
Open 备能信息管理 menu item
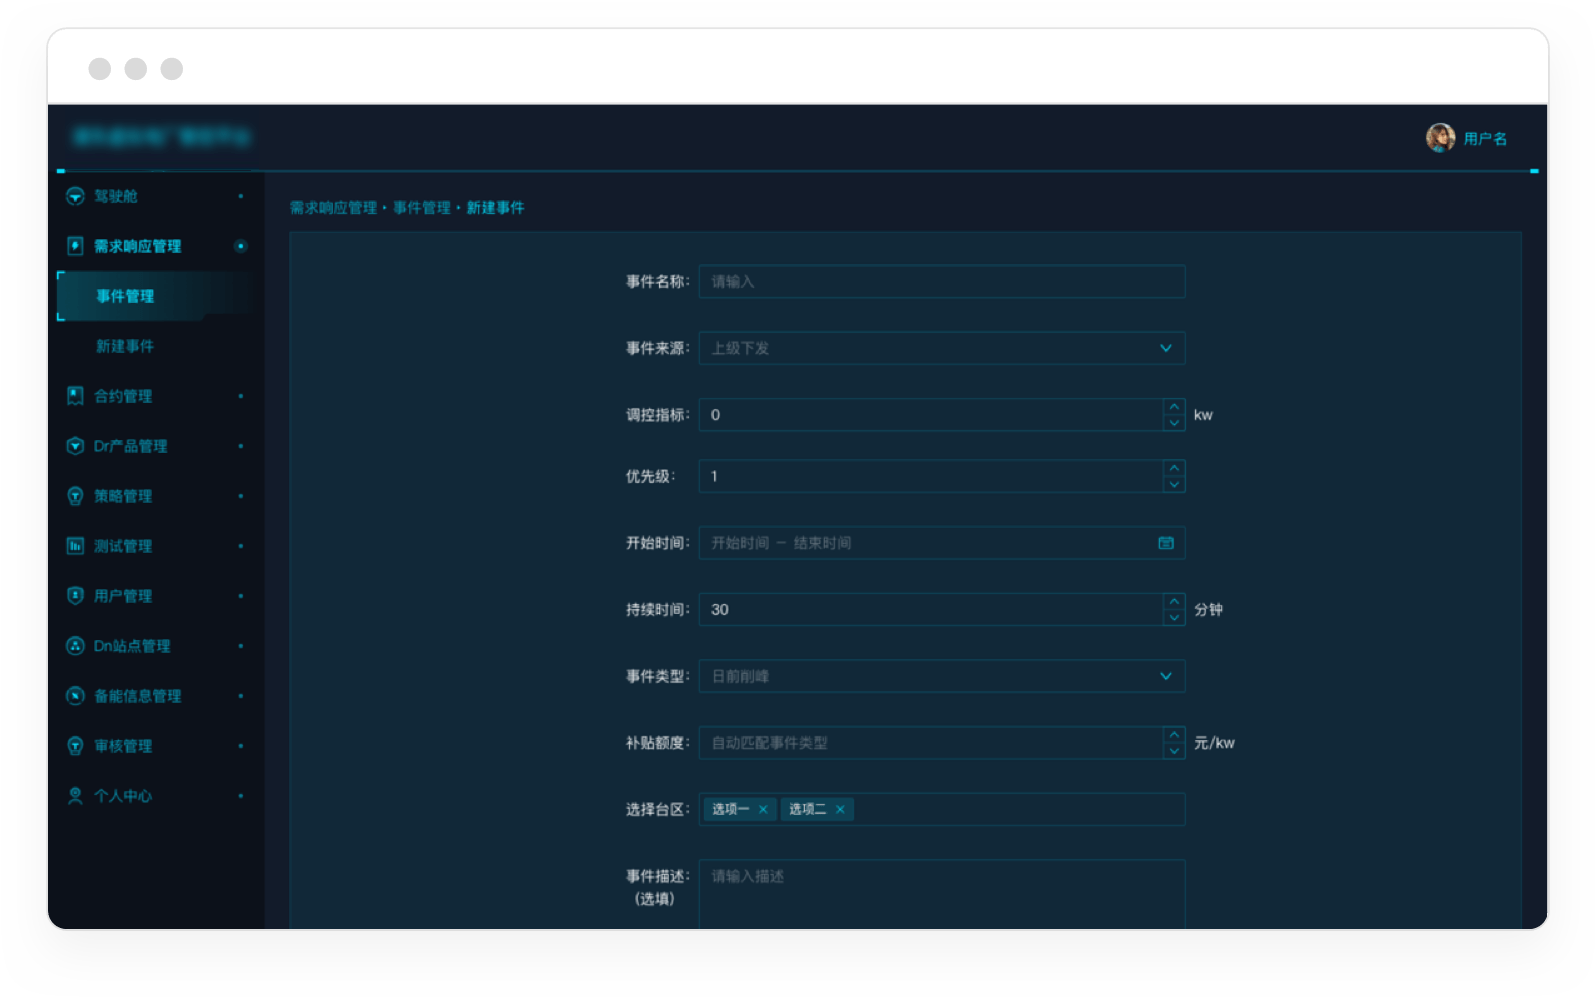coord(155,696)
